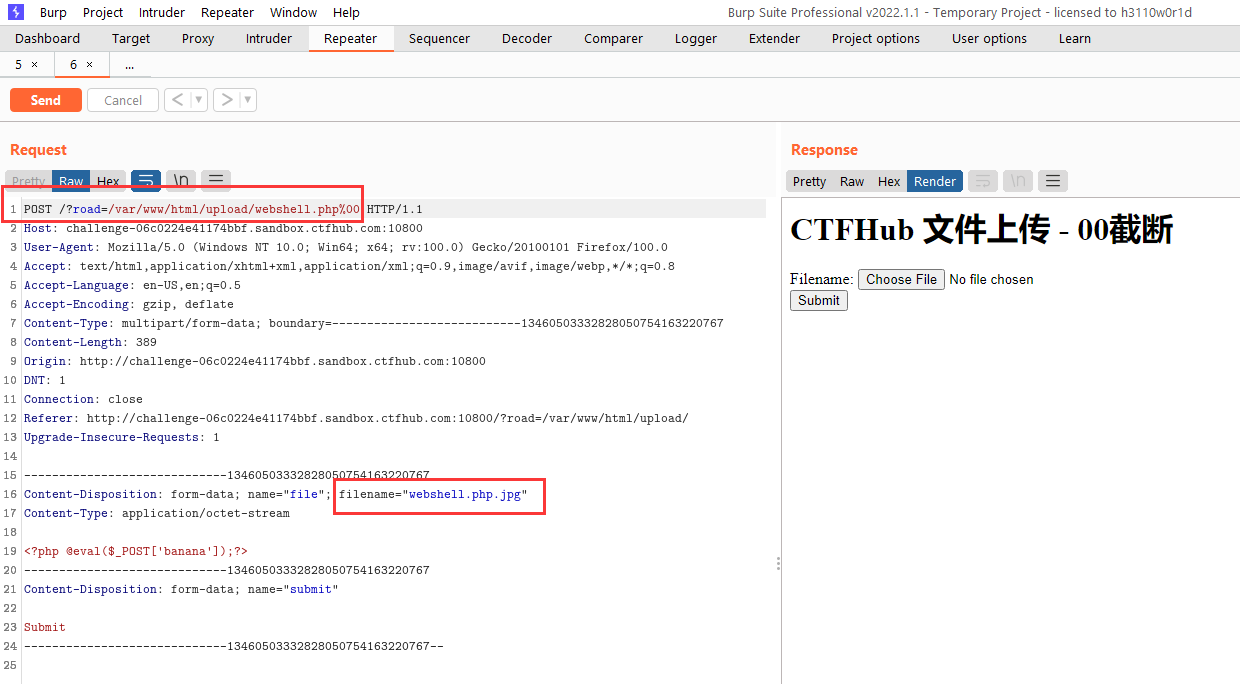Screen dimensions: 1240x684
Task: Click Submit button in rendered response
Action: click(x=819, y=300)
